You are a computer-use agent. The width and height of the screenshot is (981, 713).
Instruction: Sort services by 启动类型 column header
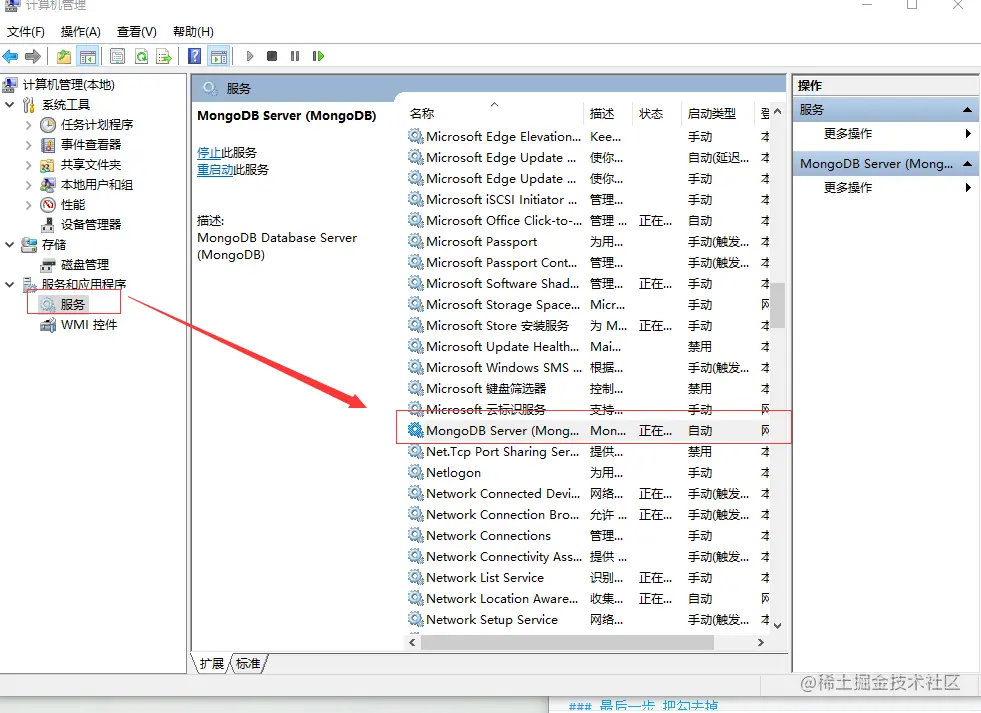[x=718, y=113]
